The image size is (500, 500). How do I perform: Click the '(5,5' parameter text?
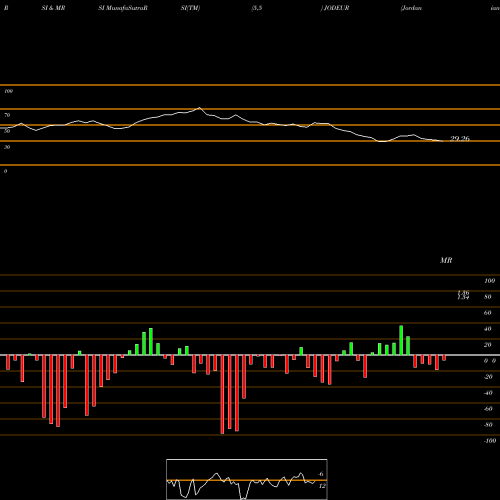[x=257, y=8]
